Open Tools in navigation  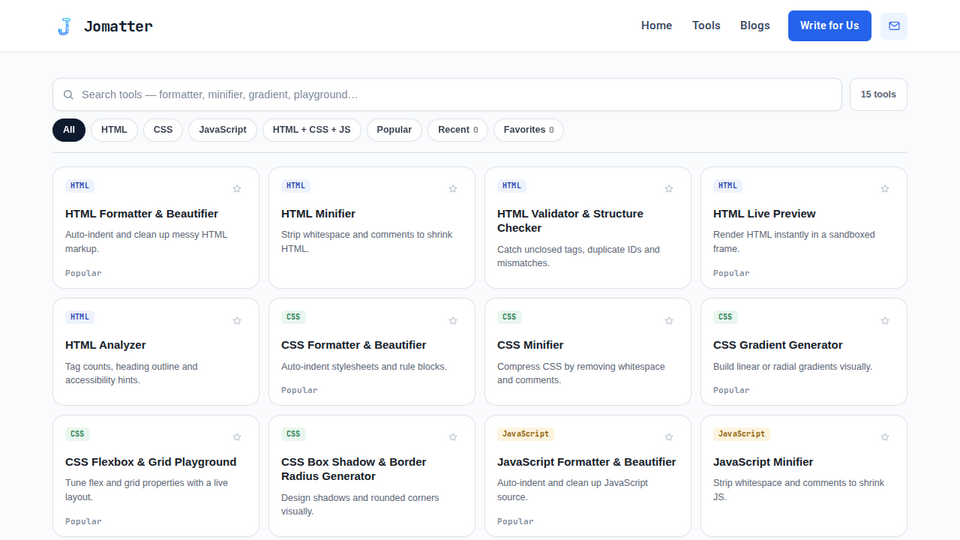click(706, 26)
